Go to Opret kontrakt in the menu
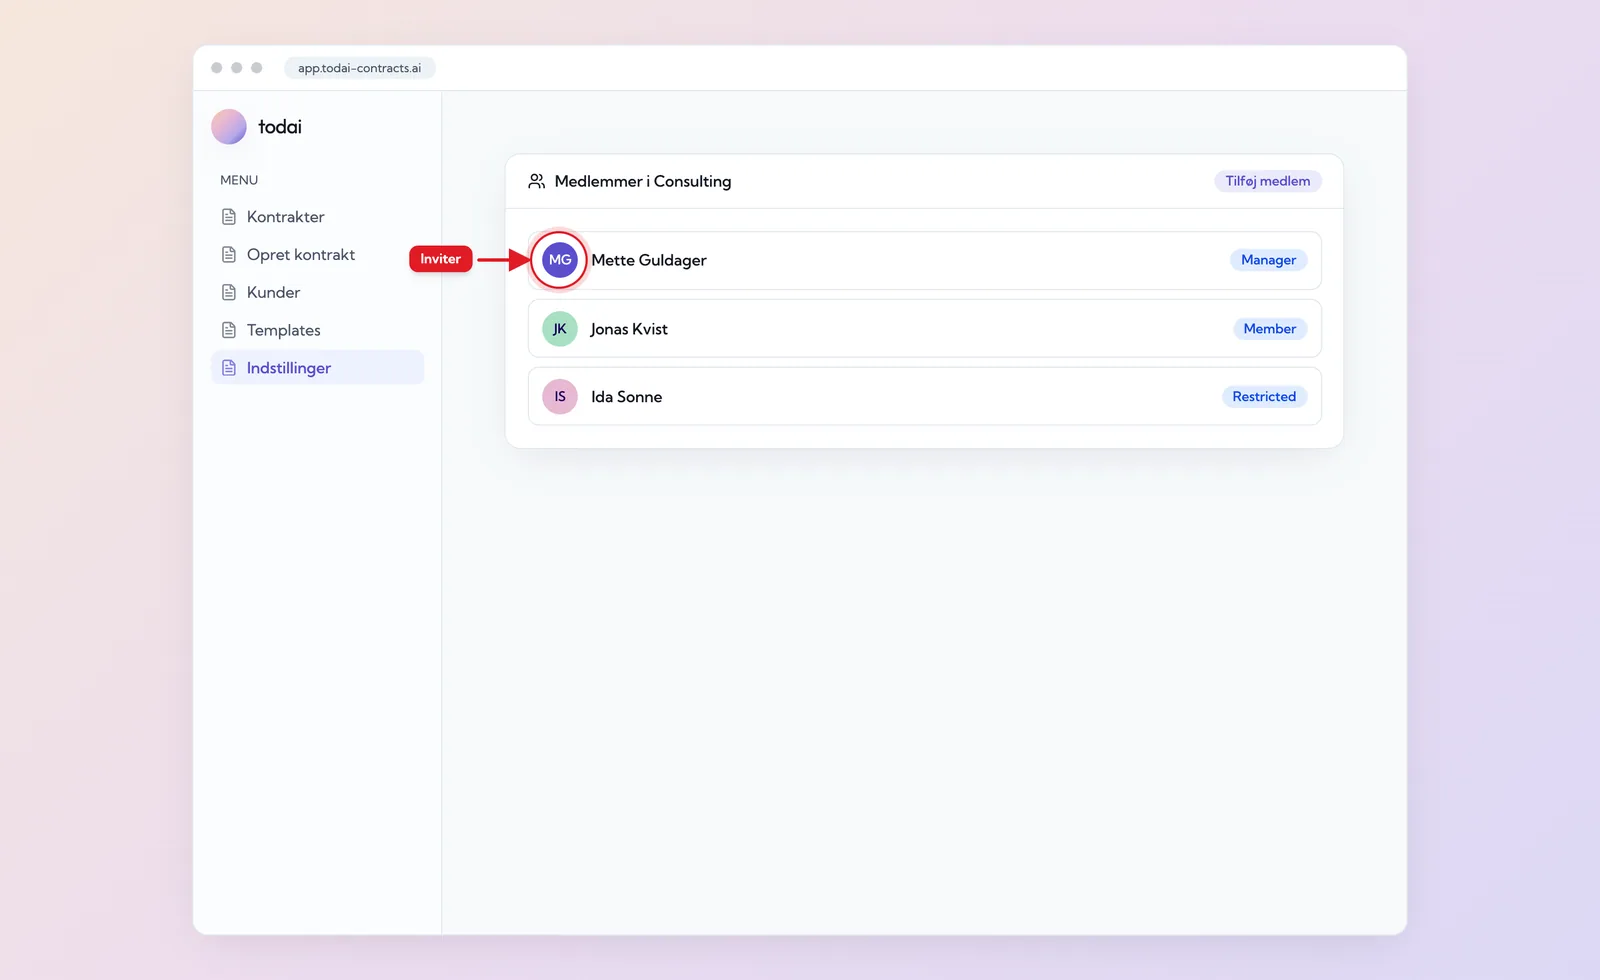The image size is (1600, 980). pyautogui.click(x=317, y=255)
